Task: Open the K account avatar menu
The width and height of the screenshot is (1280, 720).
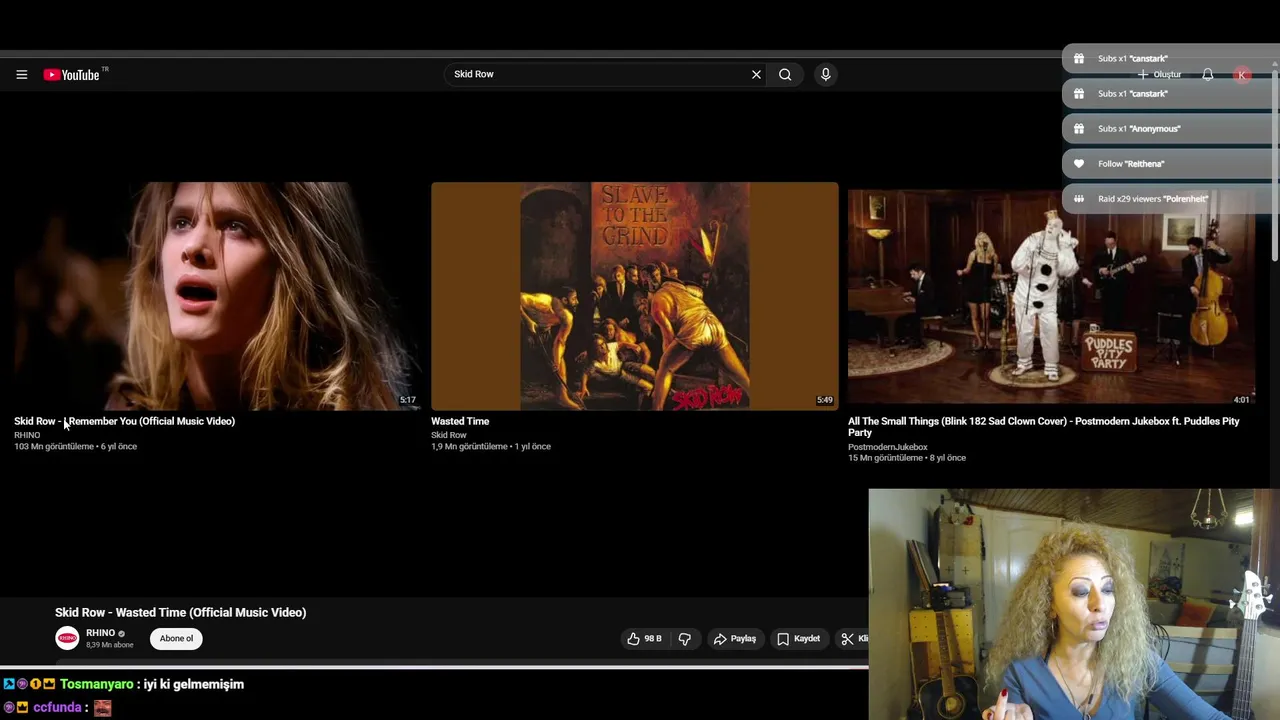Action: click(x=1242, y=74)
